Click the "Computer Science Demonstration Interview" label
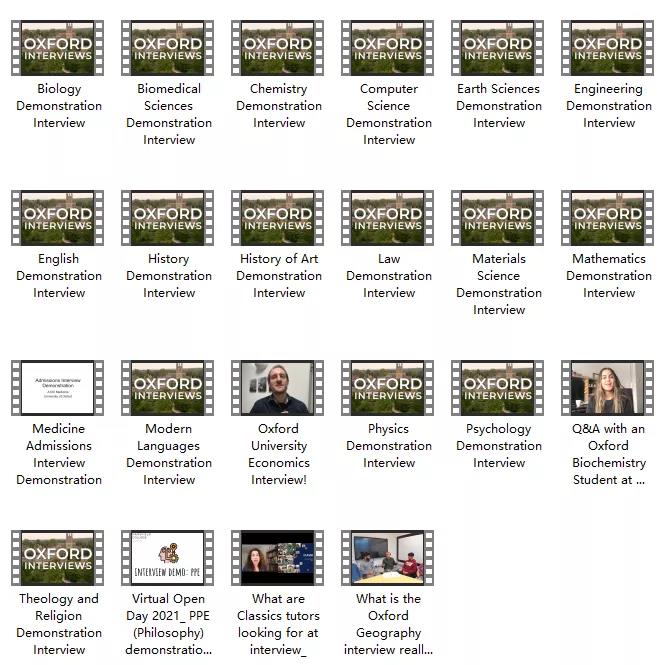The width and height of the screenshot is (660, 665). tap(389, 114)
